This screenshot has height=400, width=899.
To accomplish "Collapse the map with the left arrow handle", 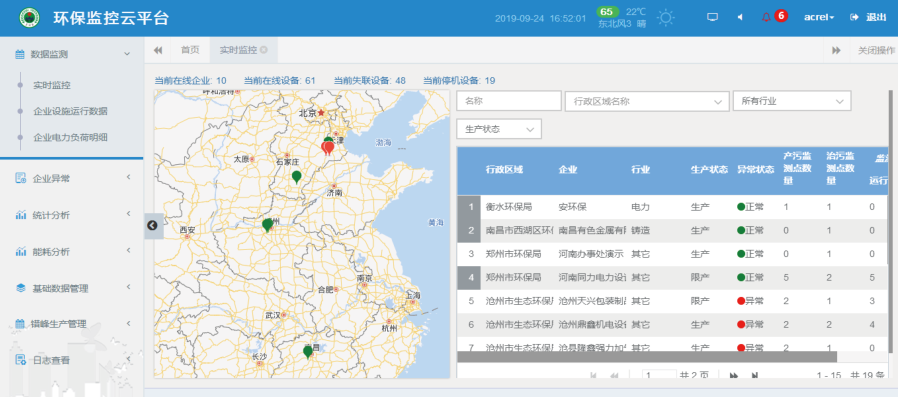I will tap(152, 225).
